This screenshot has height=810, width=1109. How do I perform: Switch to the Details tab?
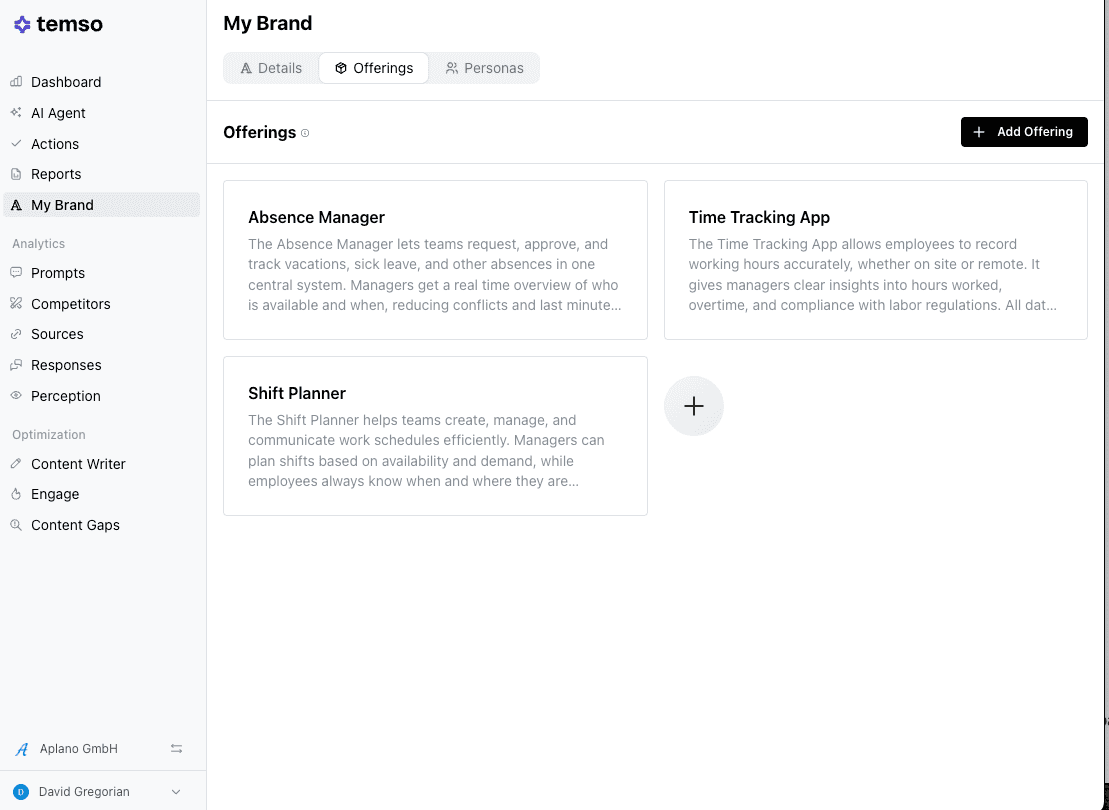271,68
